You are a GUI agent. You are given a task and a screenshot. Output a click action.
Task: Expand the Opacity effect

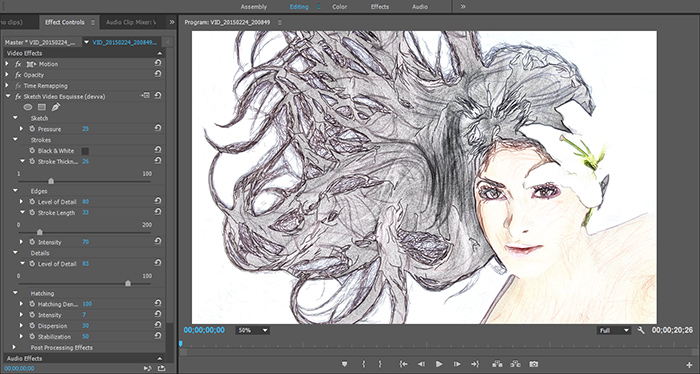[7, 75]
